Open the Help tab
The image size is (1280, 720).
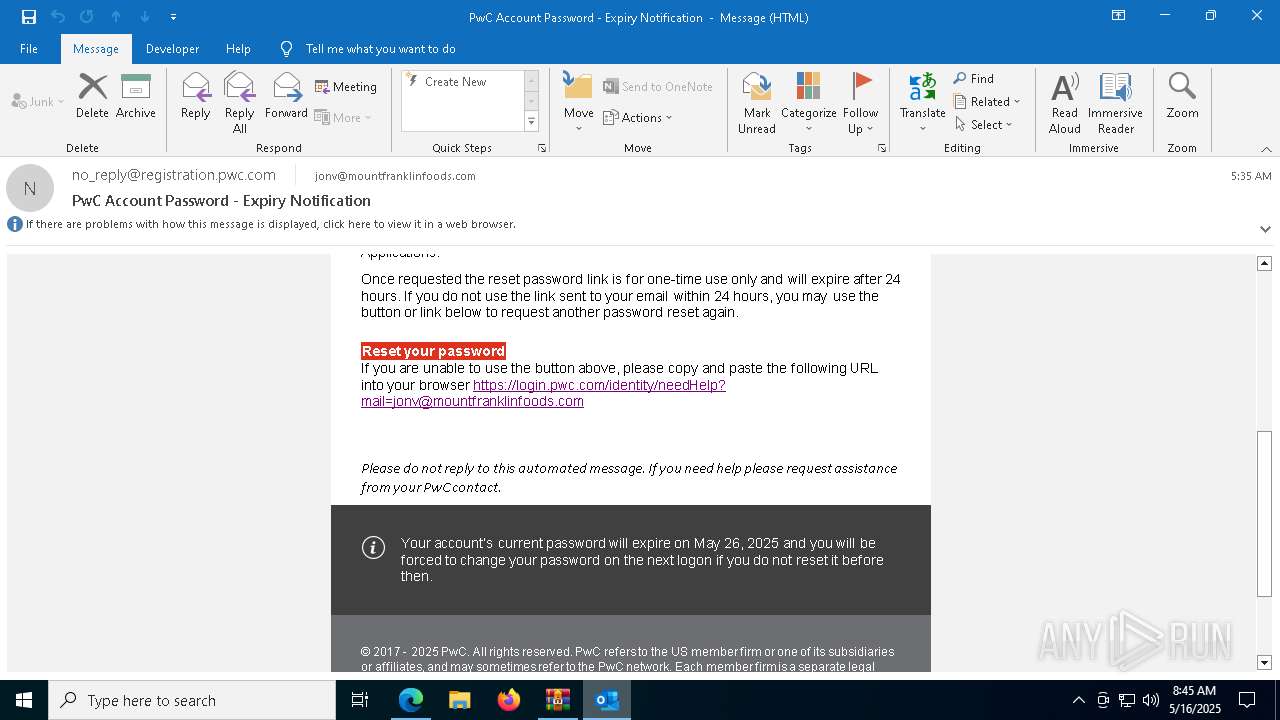pyautogui.click(x=238, y=49)
